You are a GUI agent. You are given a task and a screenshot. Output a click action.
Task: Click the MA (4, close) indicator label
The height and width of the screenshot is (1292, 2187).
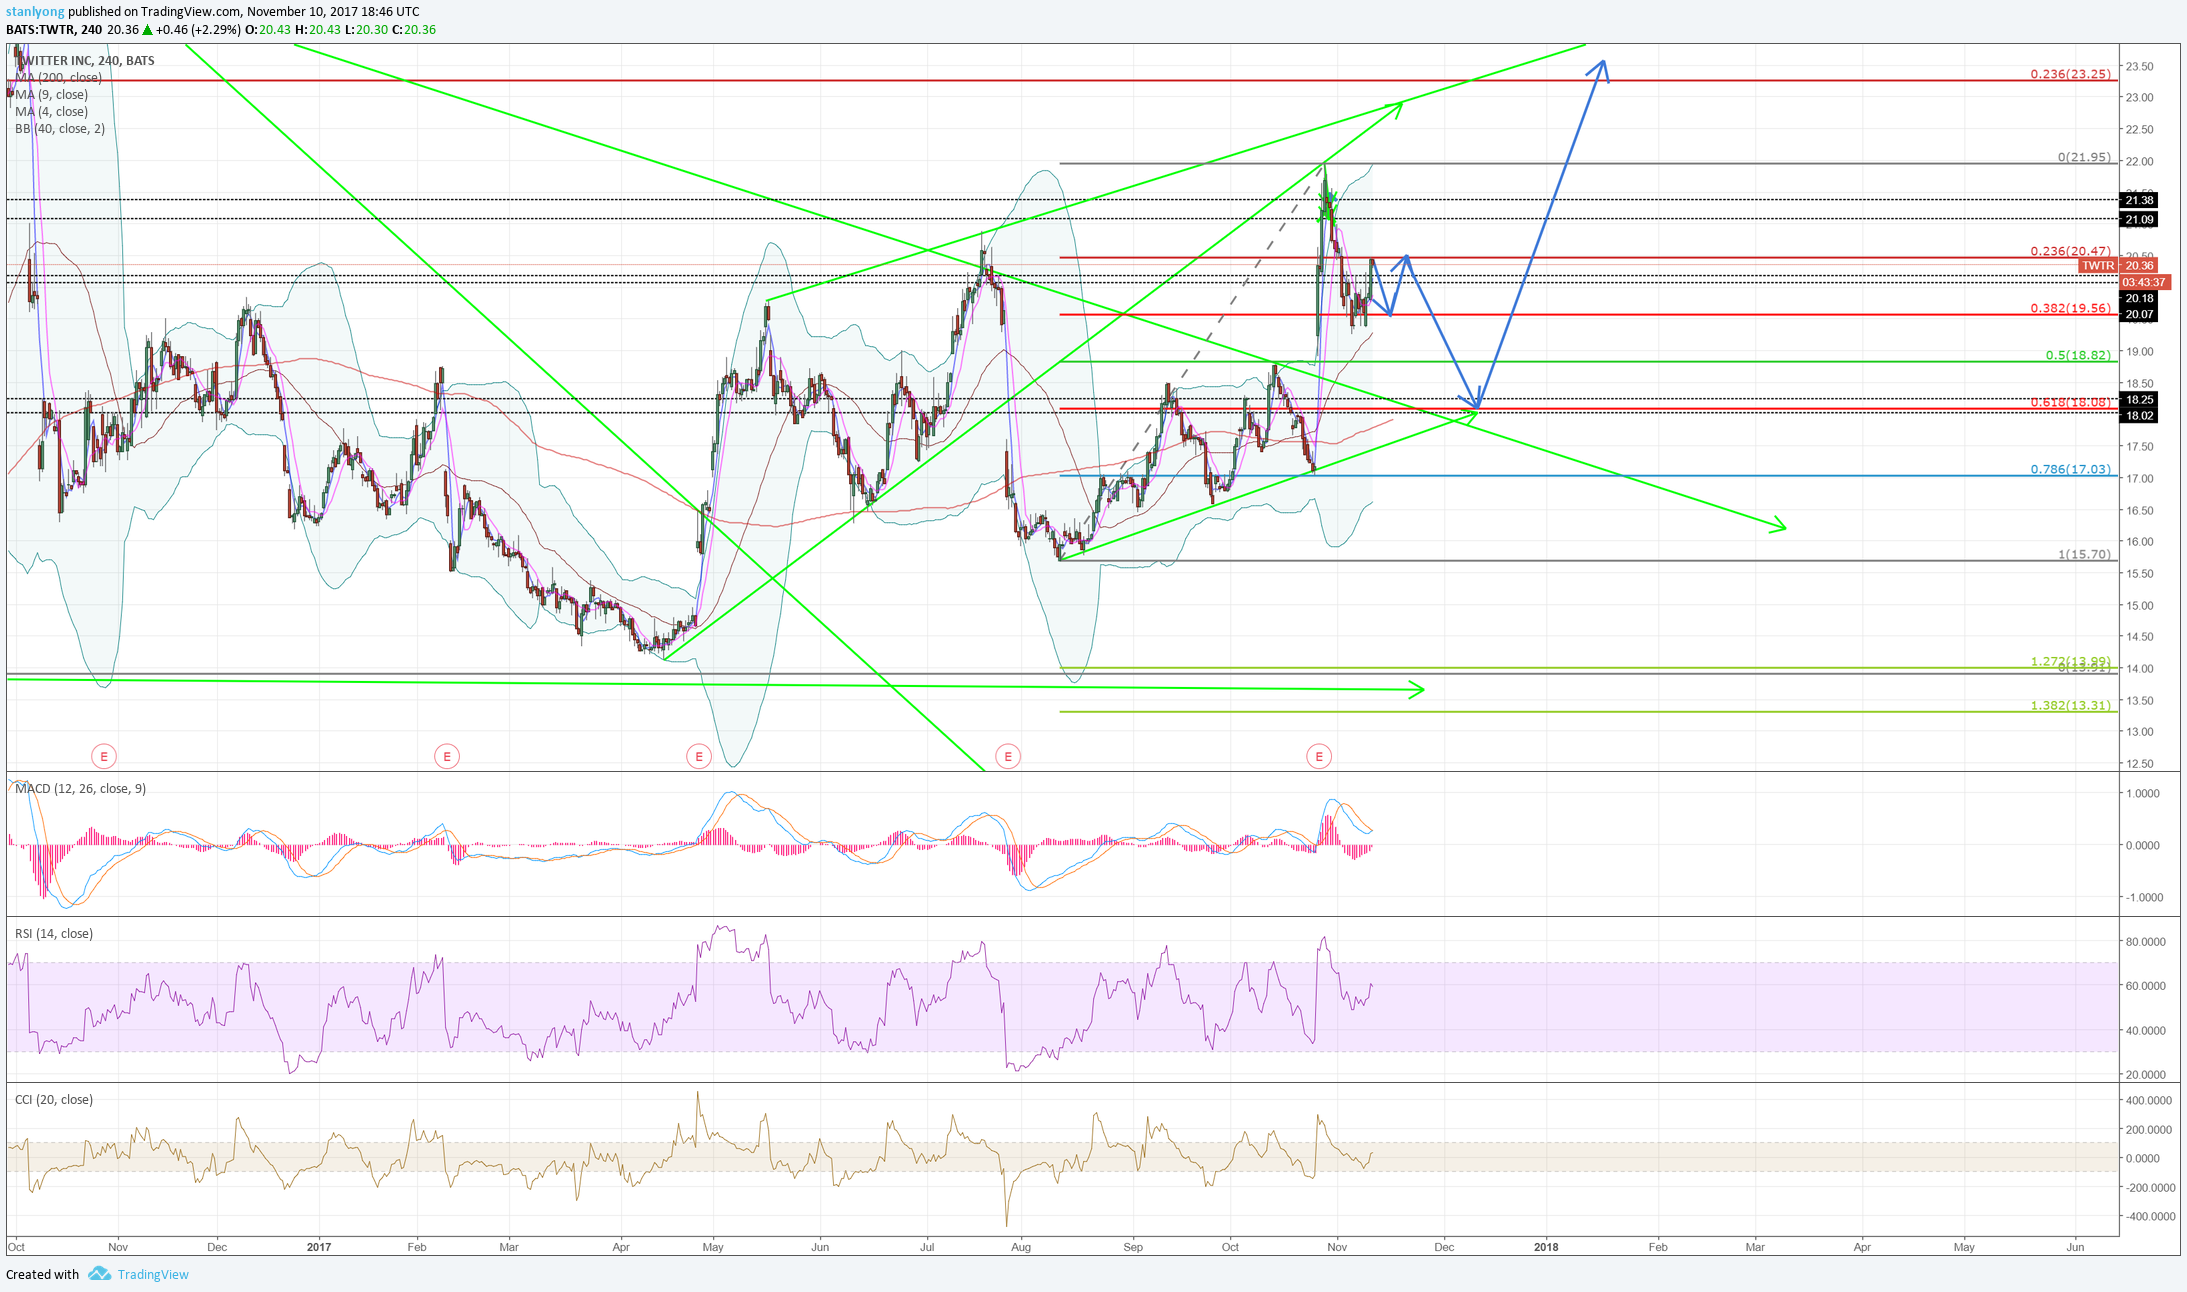click(x=51, y=112)
